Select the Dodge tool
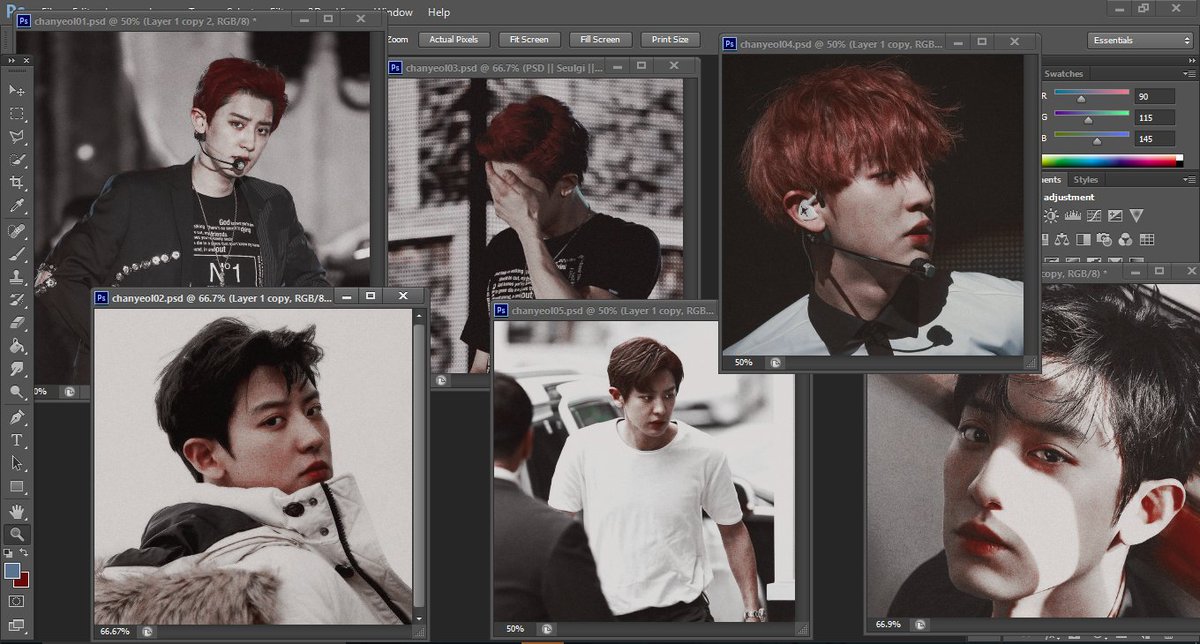Viewport: 1200px width, 644px height. pyautogui.click(x=17, y=392)
